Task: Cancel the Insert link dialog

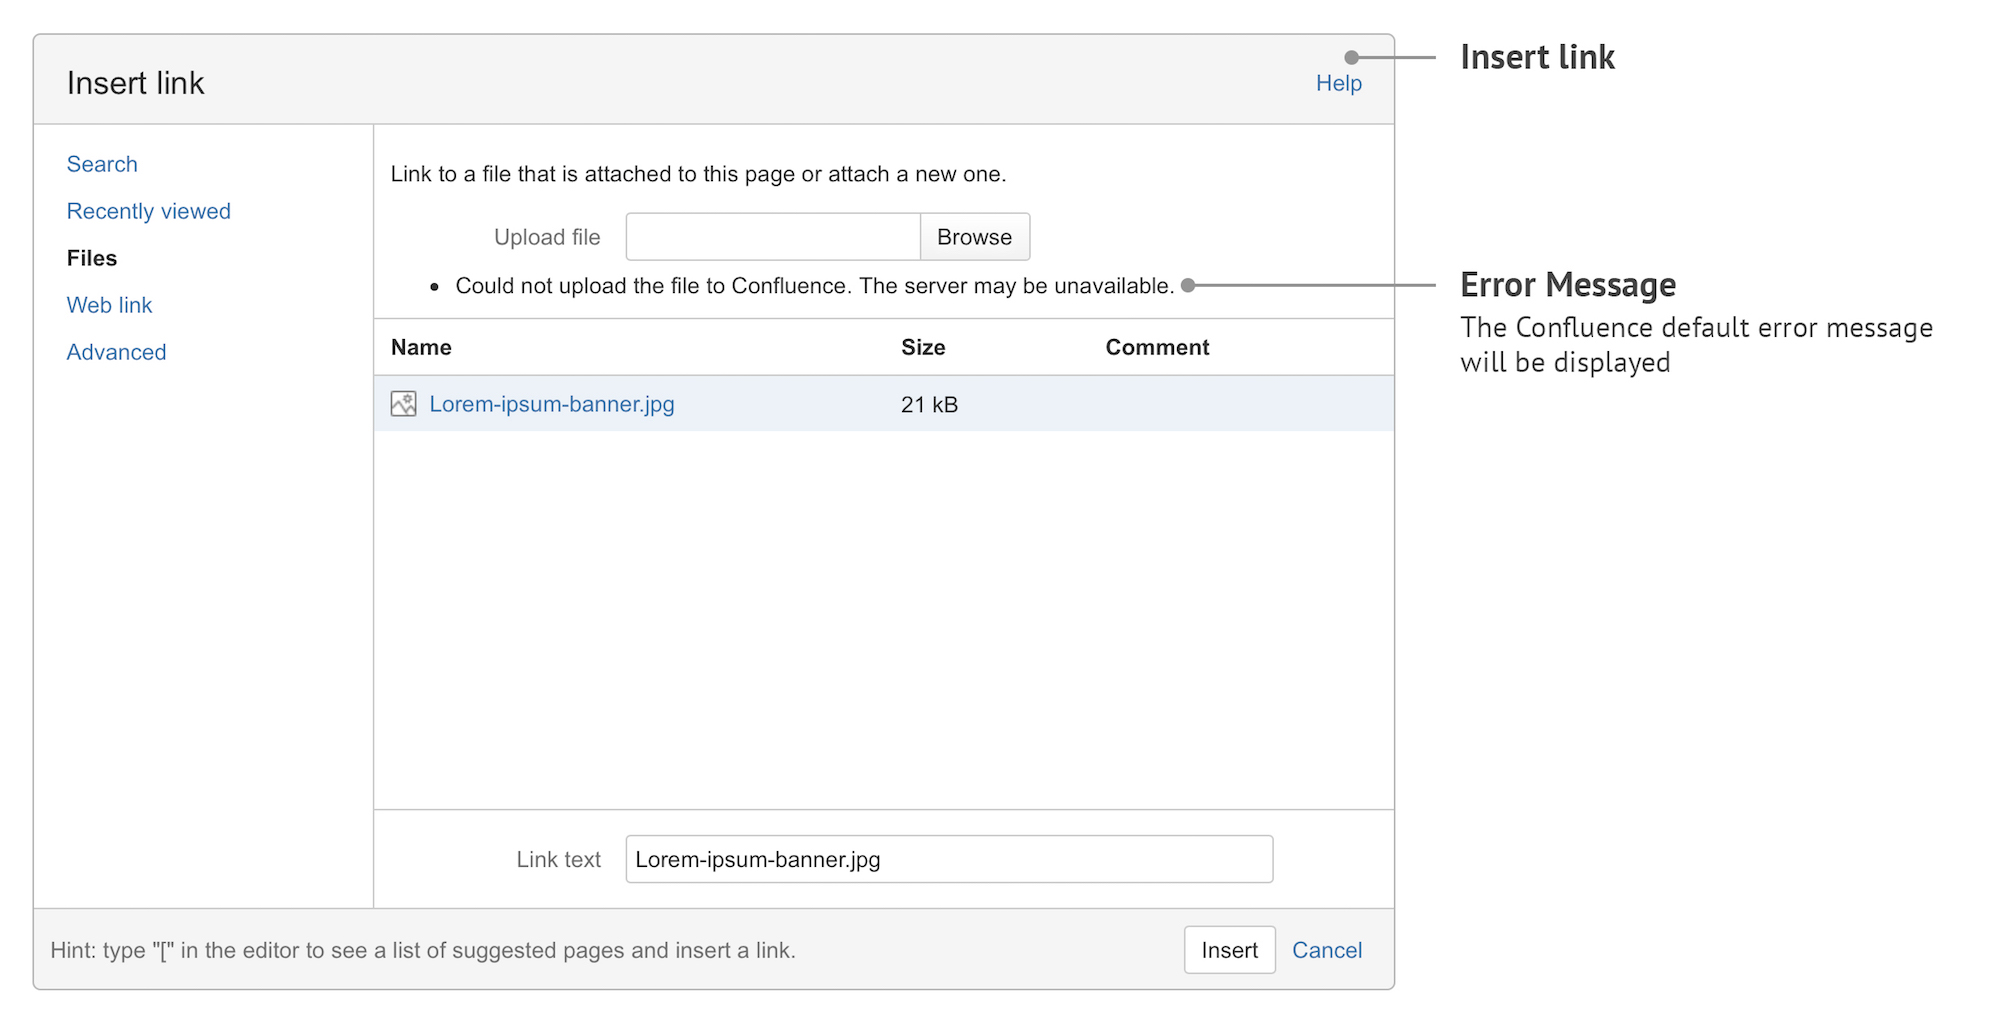Action: 1326,950
